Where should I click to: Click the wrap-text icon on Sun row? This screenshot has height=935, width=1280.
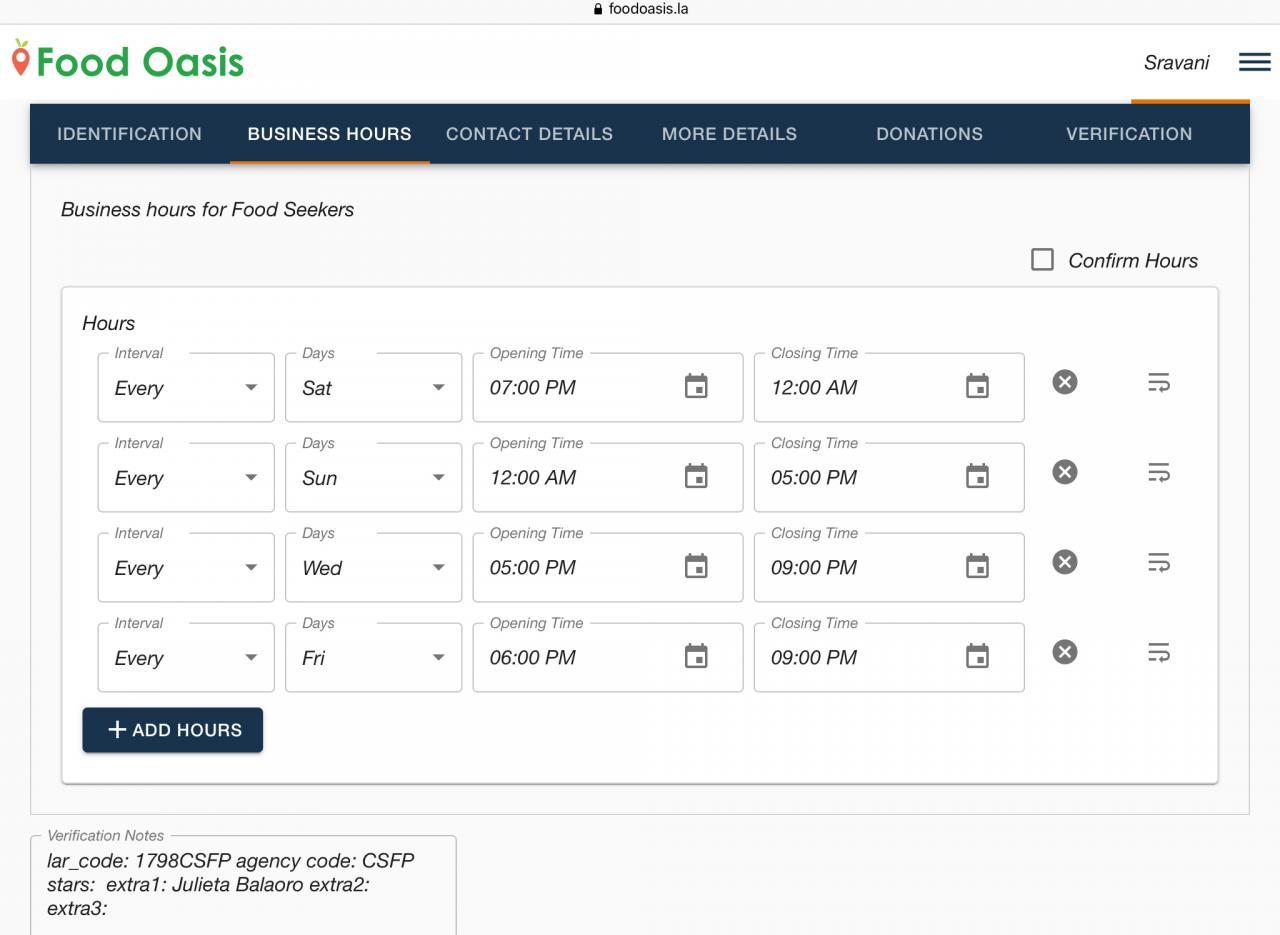pyautogui.click(x=1159, y=472)
